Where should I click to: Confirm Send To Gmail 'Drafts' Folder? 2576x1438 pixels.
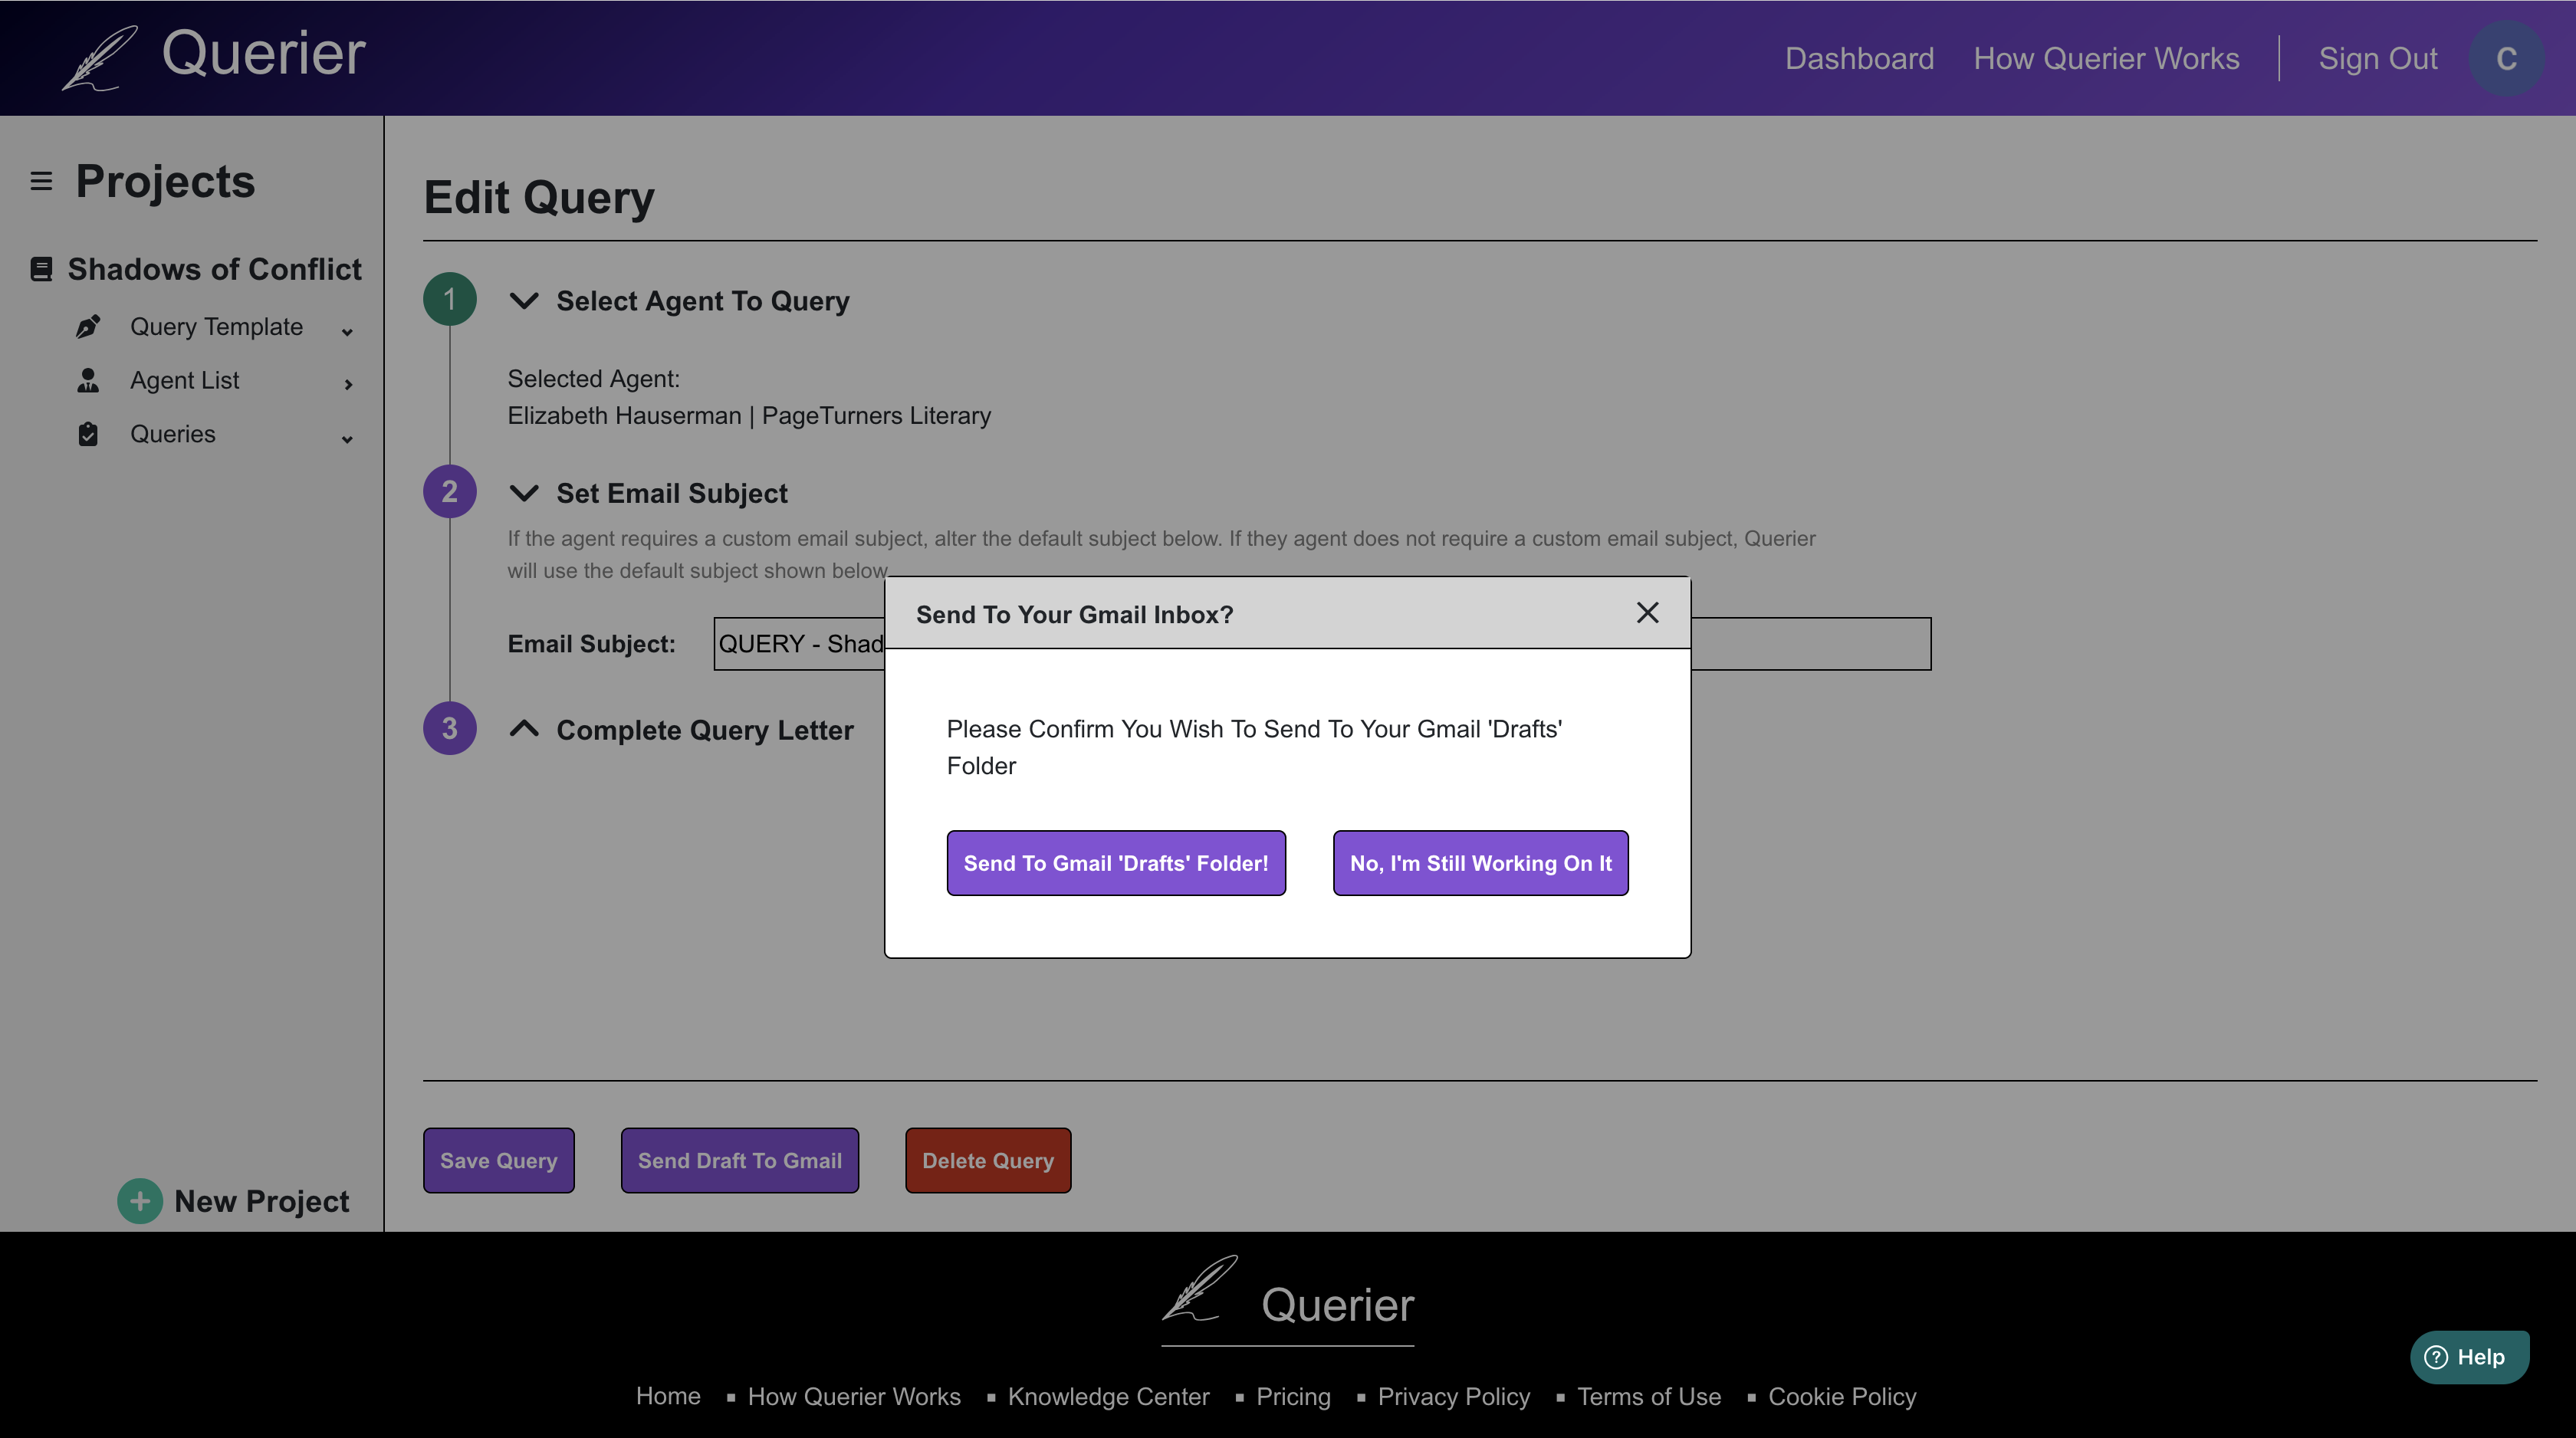pos(1116,863)
